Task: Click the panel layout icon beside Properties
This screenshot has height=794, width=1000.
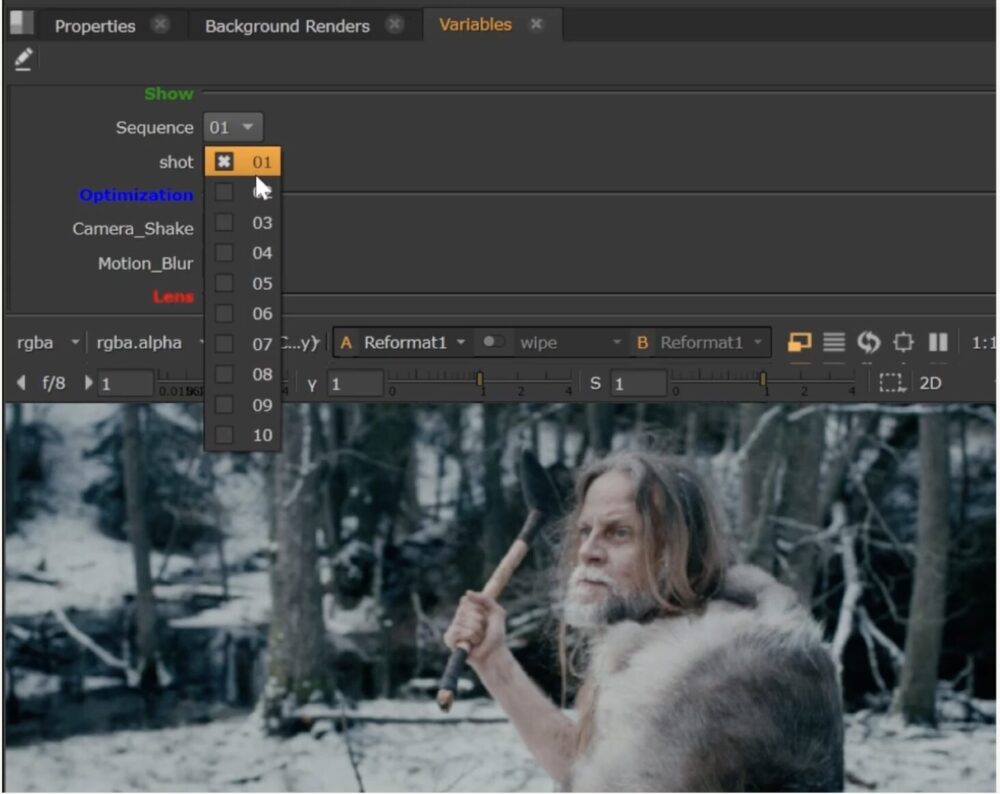Action: click(x=21, y=22)
